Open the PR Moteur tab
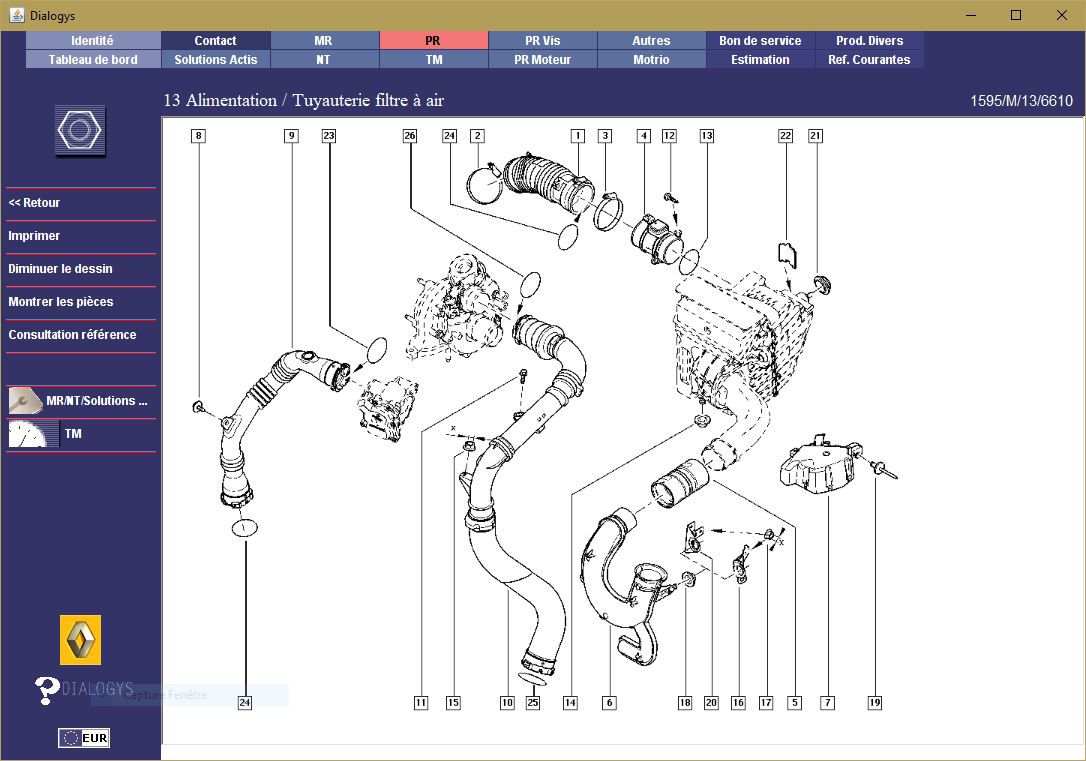 [542, 60]
